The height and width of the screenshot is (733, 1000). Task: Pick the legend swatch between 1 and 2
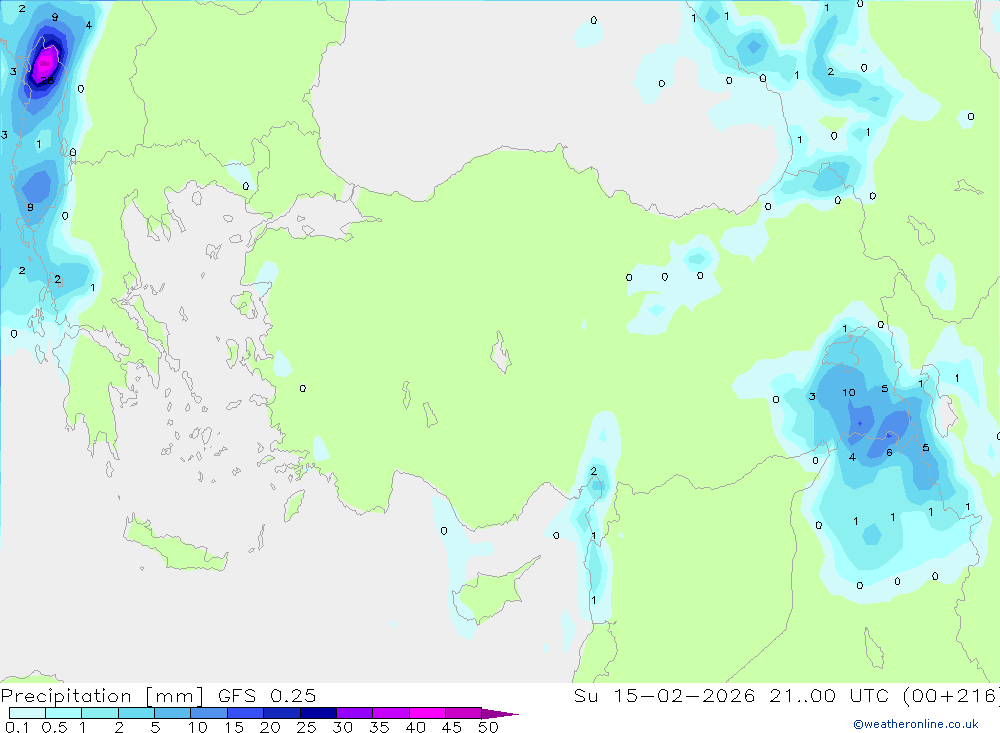pyautogui.click(x=100, y=713)
